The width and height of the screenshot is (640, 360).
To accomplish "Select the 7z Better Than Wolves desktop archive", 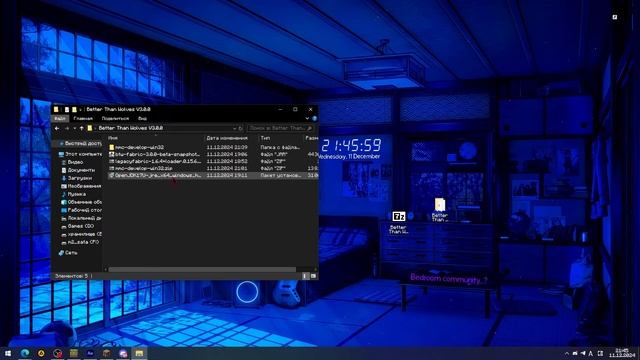I will coord(398,222).
